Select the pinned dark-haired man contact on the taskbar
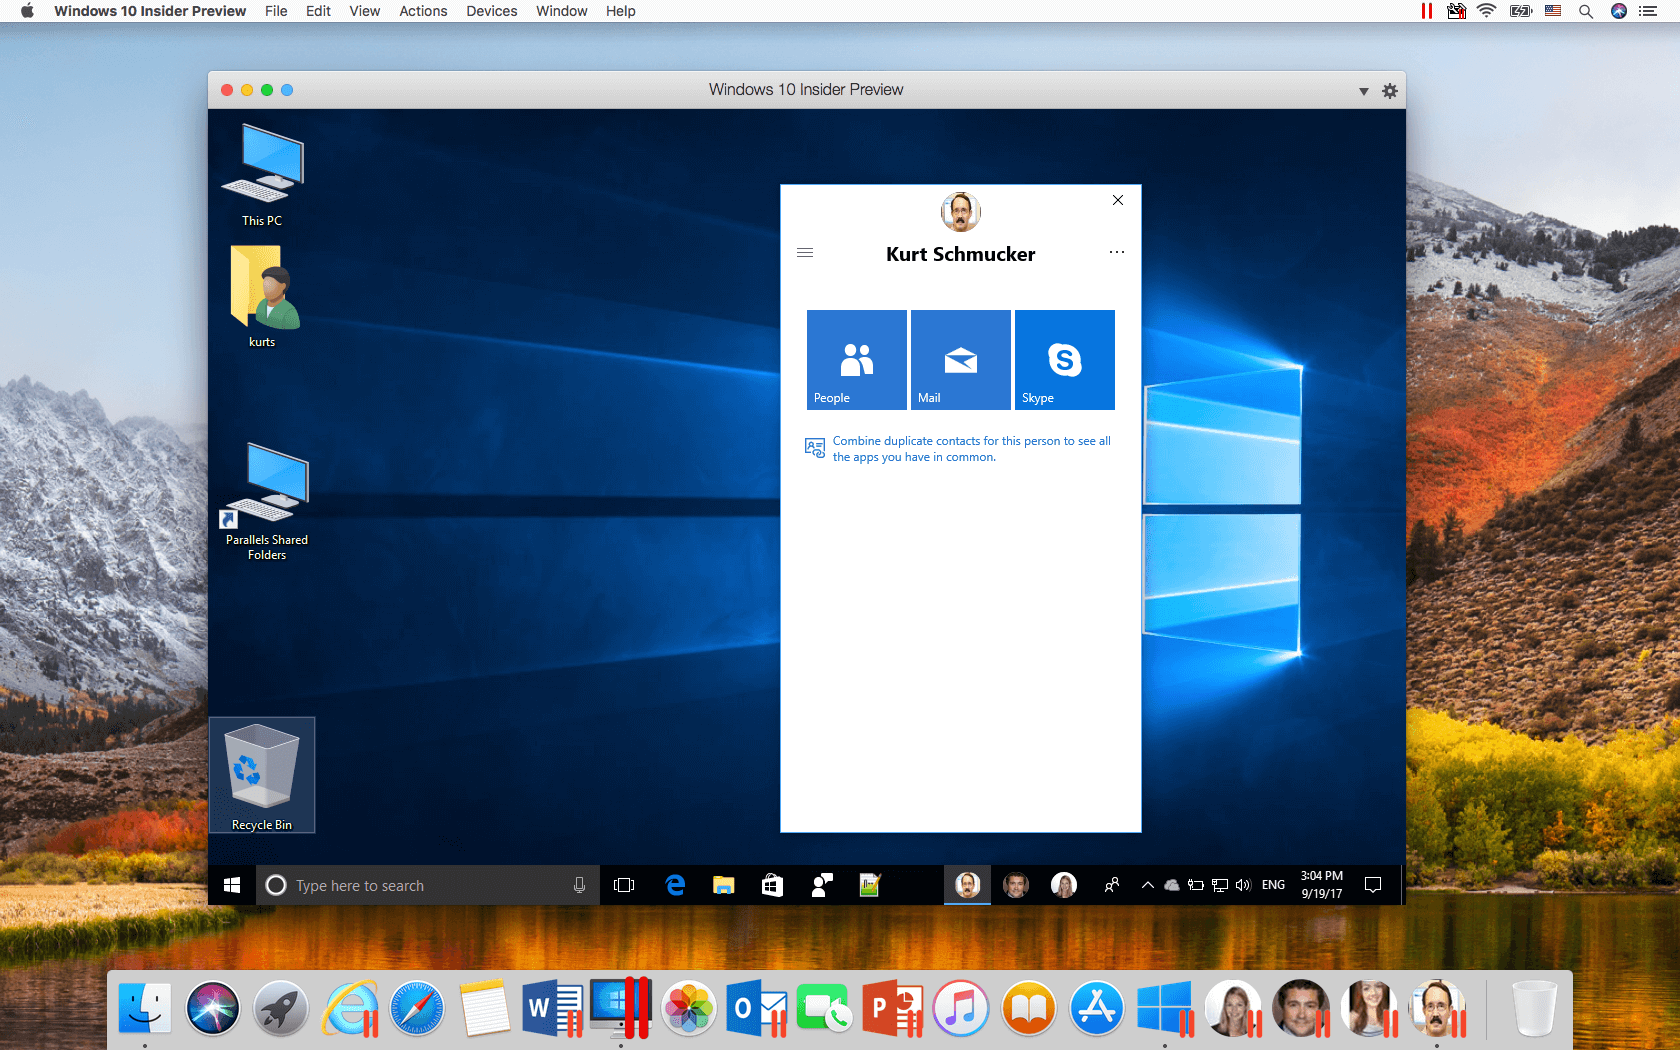Screen dimensions: 1680x1050 [1016, 885]
